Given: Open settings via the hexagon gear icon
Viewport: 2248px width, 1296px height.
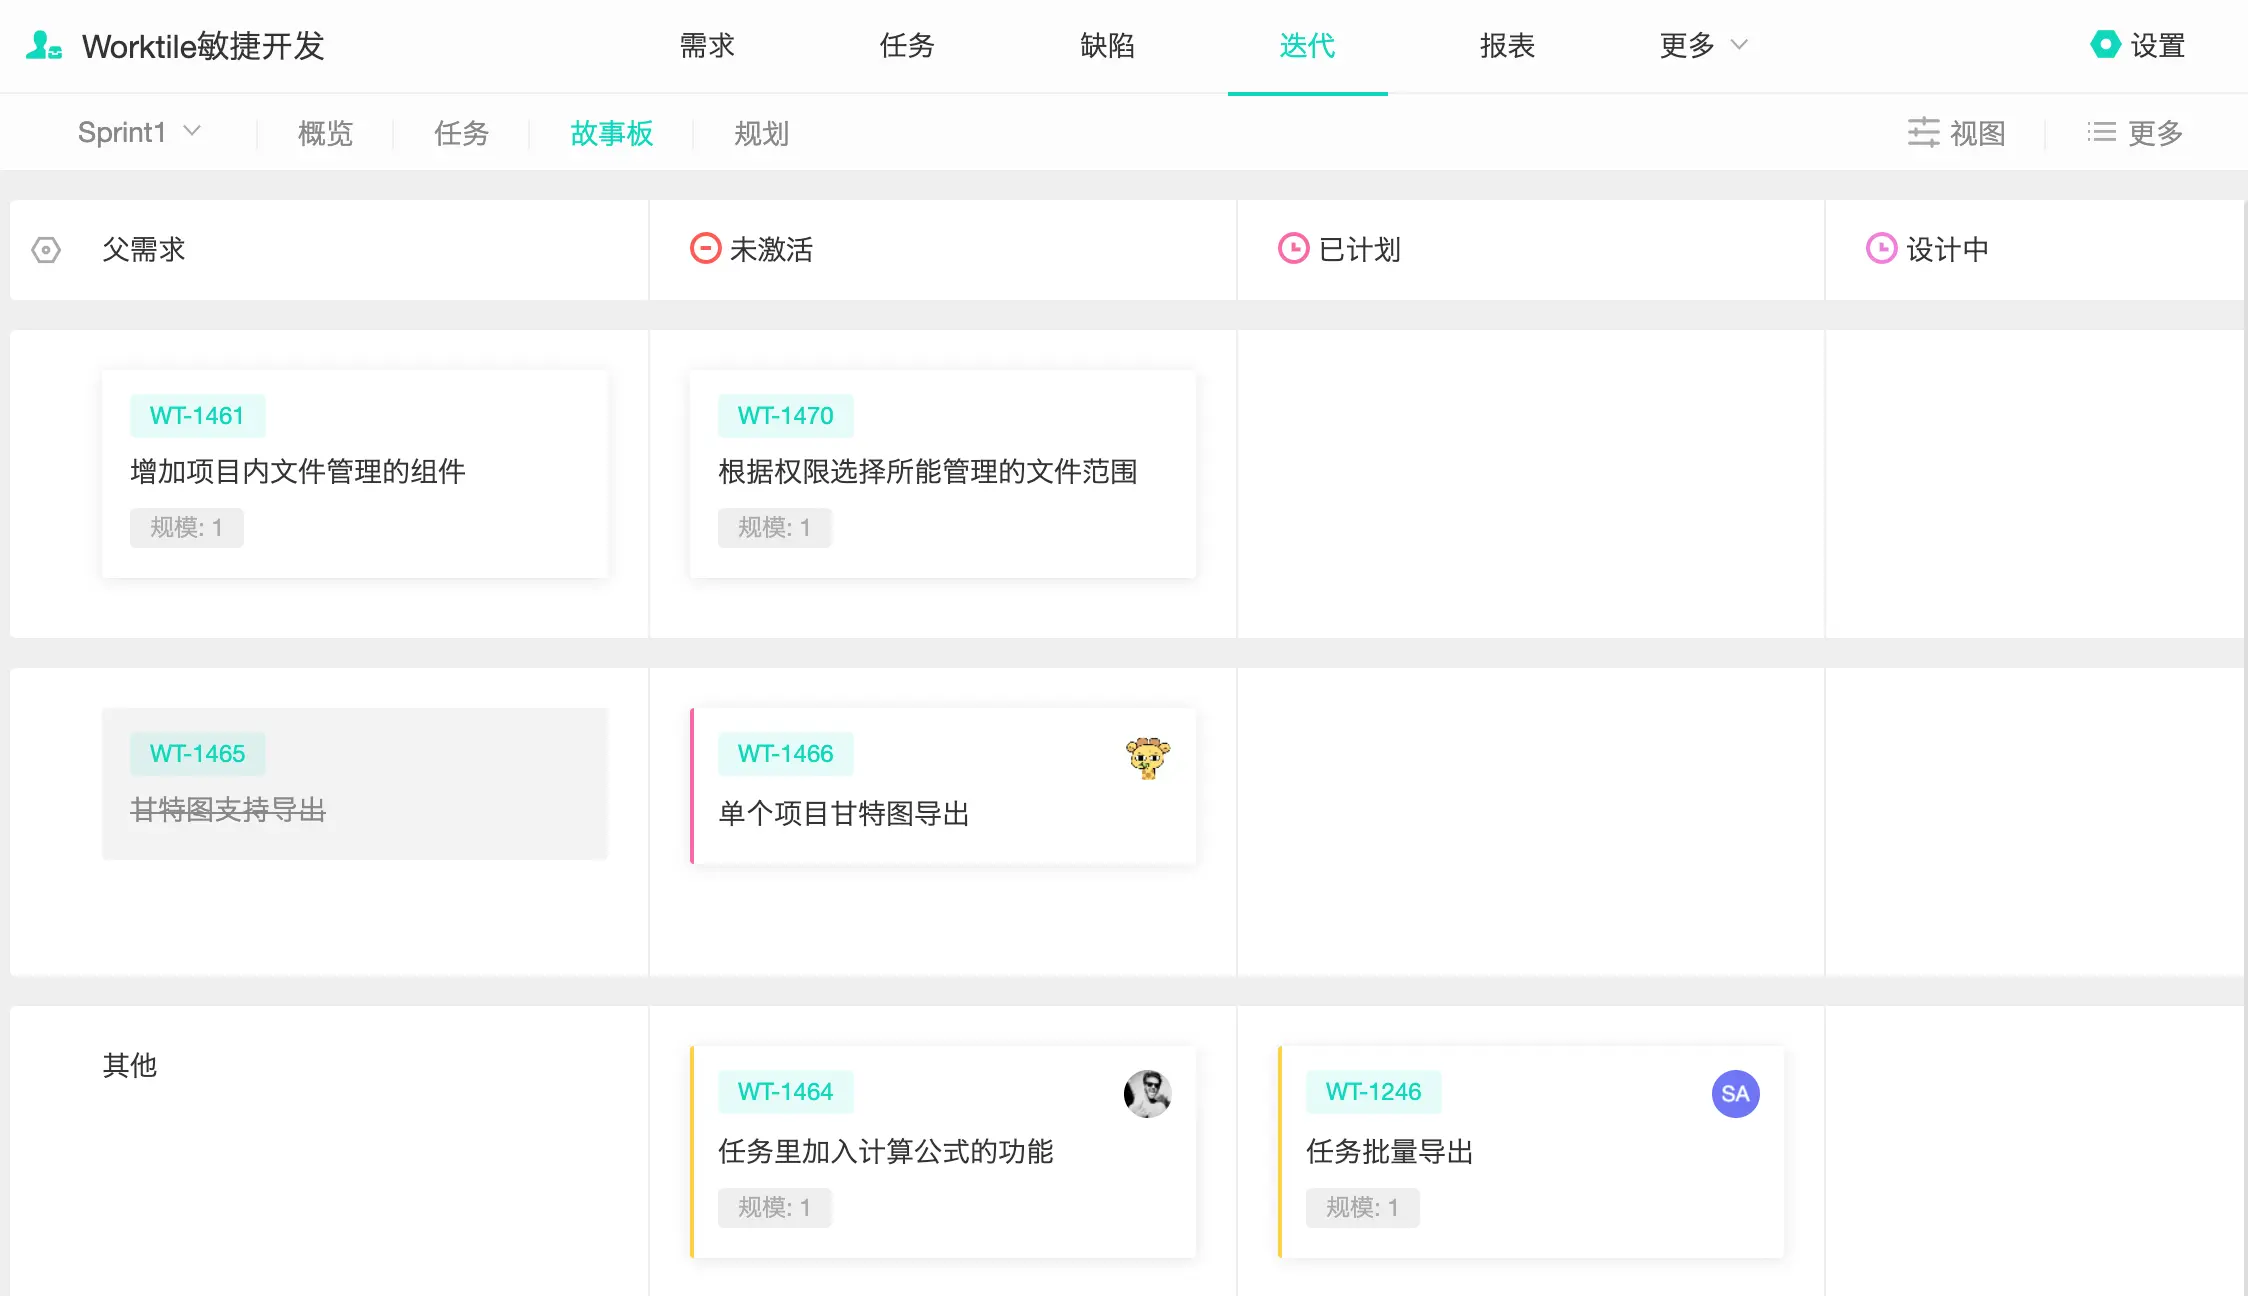Looking at the screenshot, I should [x=2105, y=45].
